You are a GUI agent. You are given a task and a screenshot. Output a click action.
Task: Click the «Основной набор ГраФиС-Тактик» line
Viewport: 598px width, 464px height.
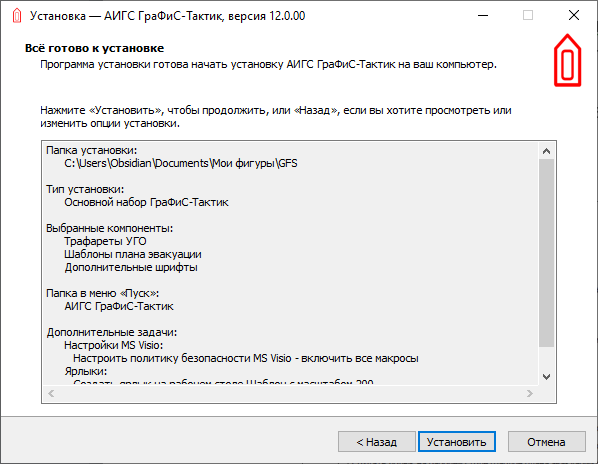[x=146, y=202]
